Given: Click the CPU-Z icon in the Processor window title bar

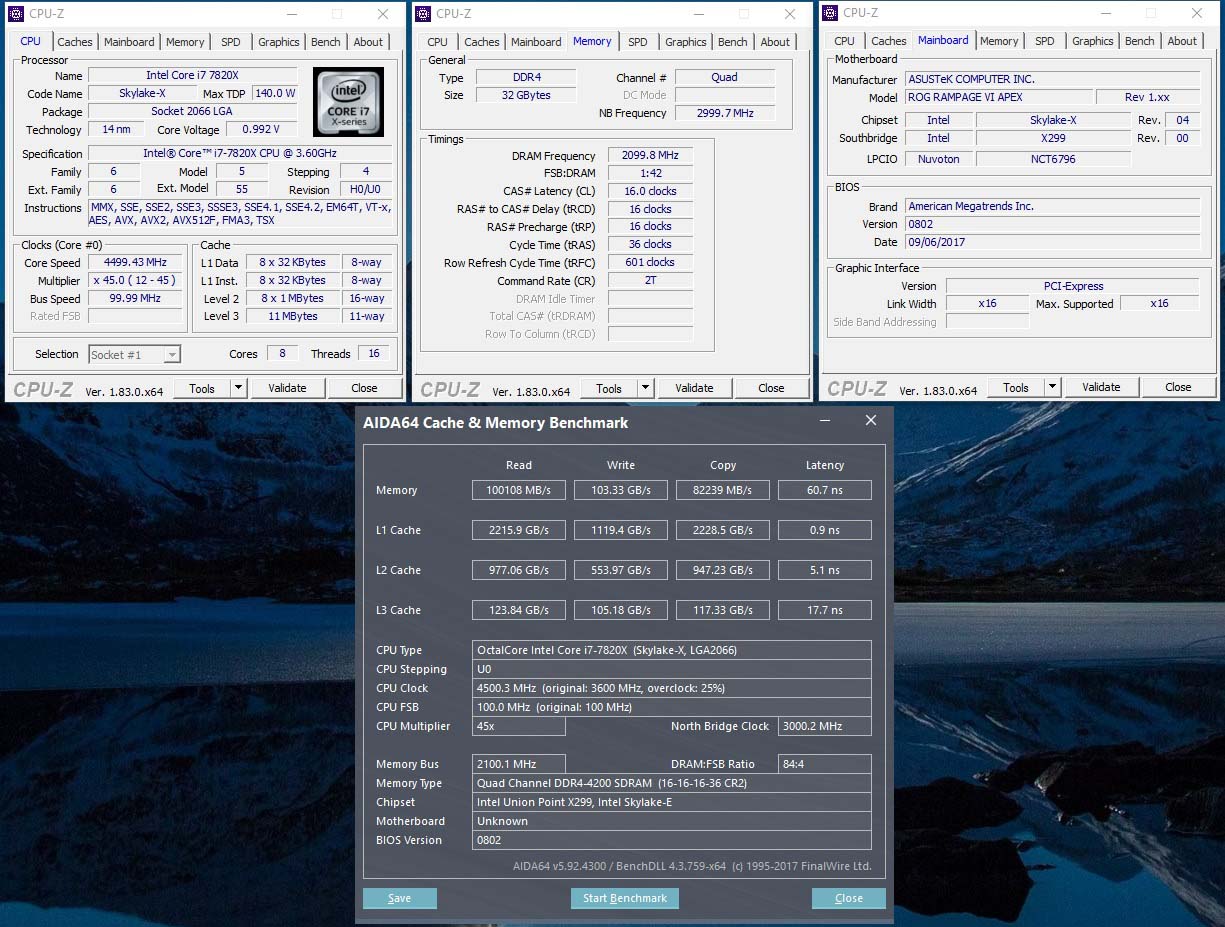Looking at the screenshot, I should tap(16, 14).
